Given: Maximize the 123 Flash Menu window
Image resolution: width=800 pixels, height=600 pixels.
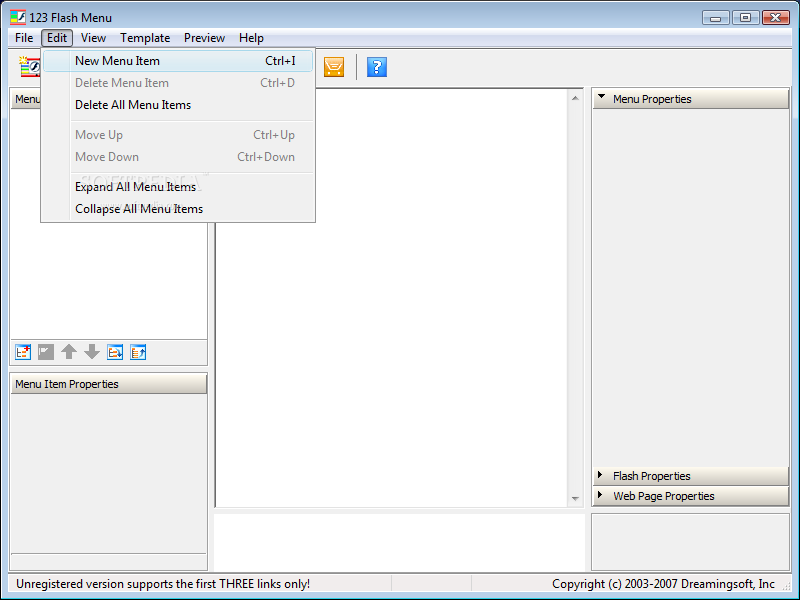Looking at the screenshot, I should [745, 17].
